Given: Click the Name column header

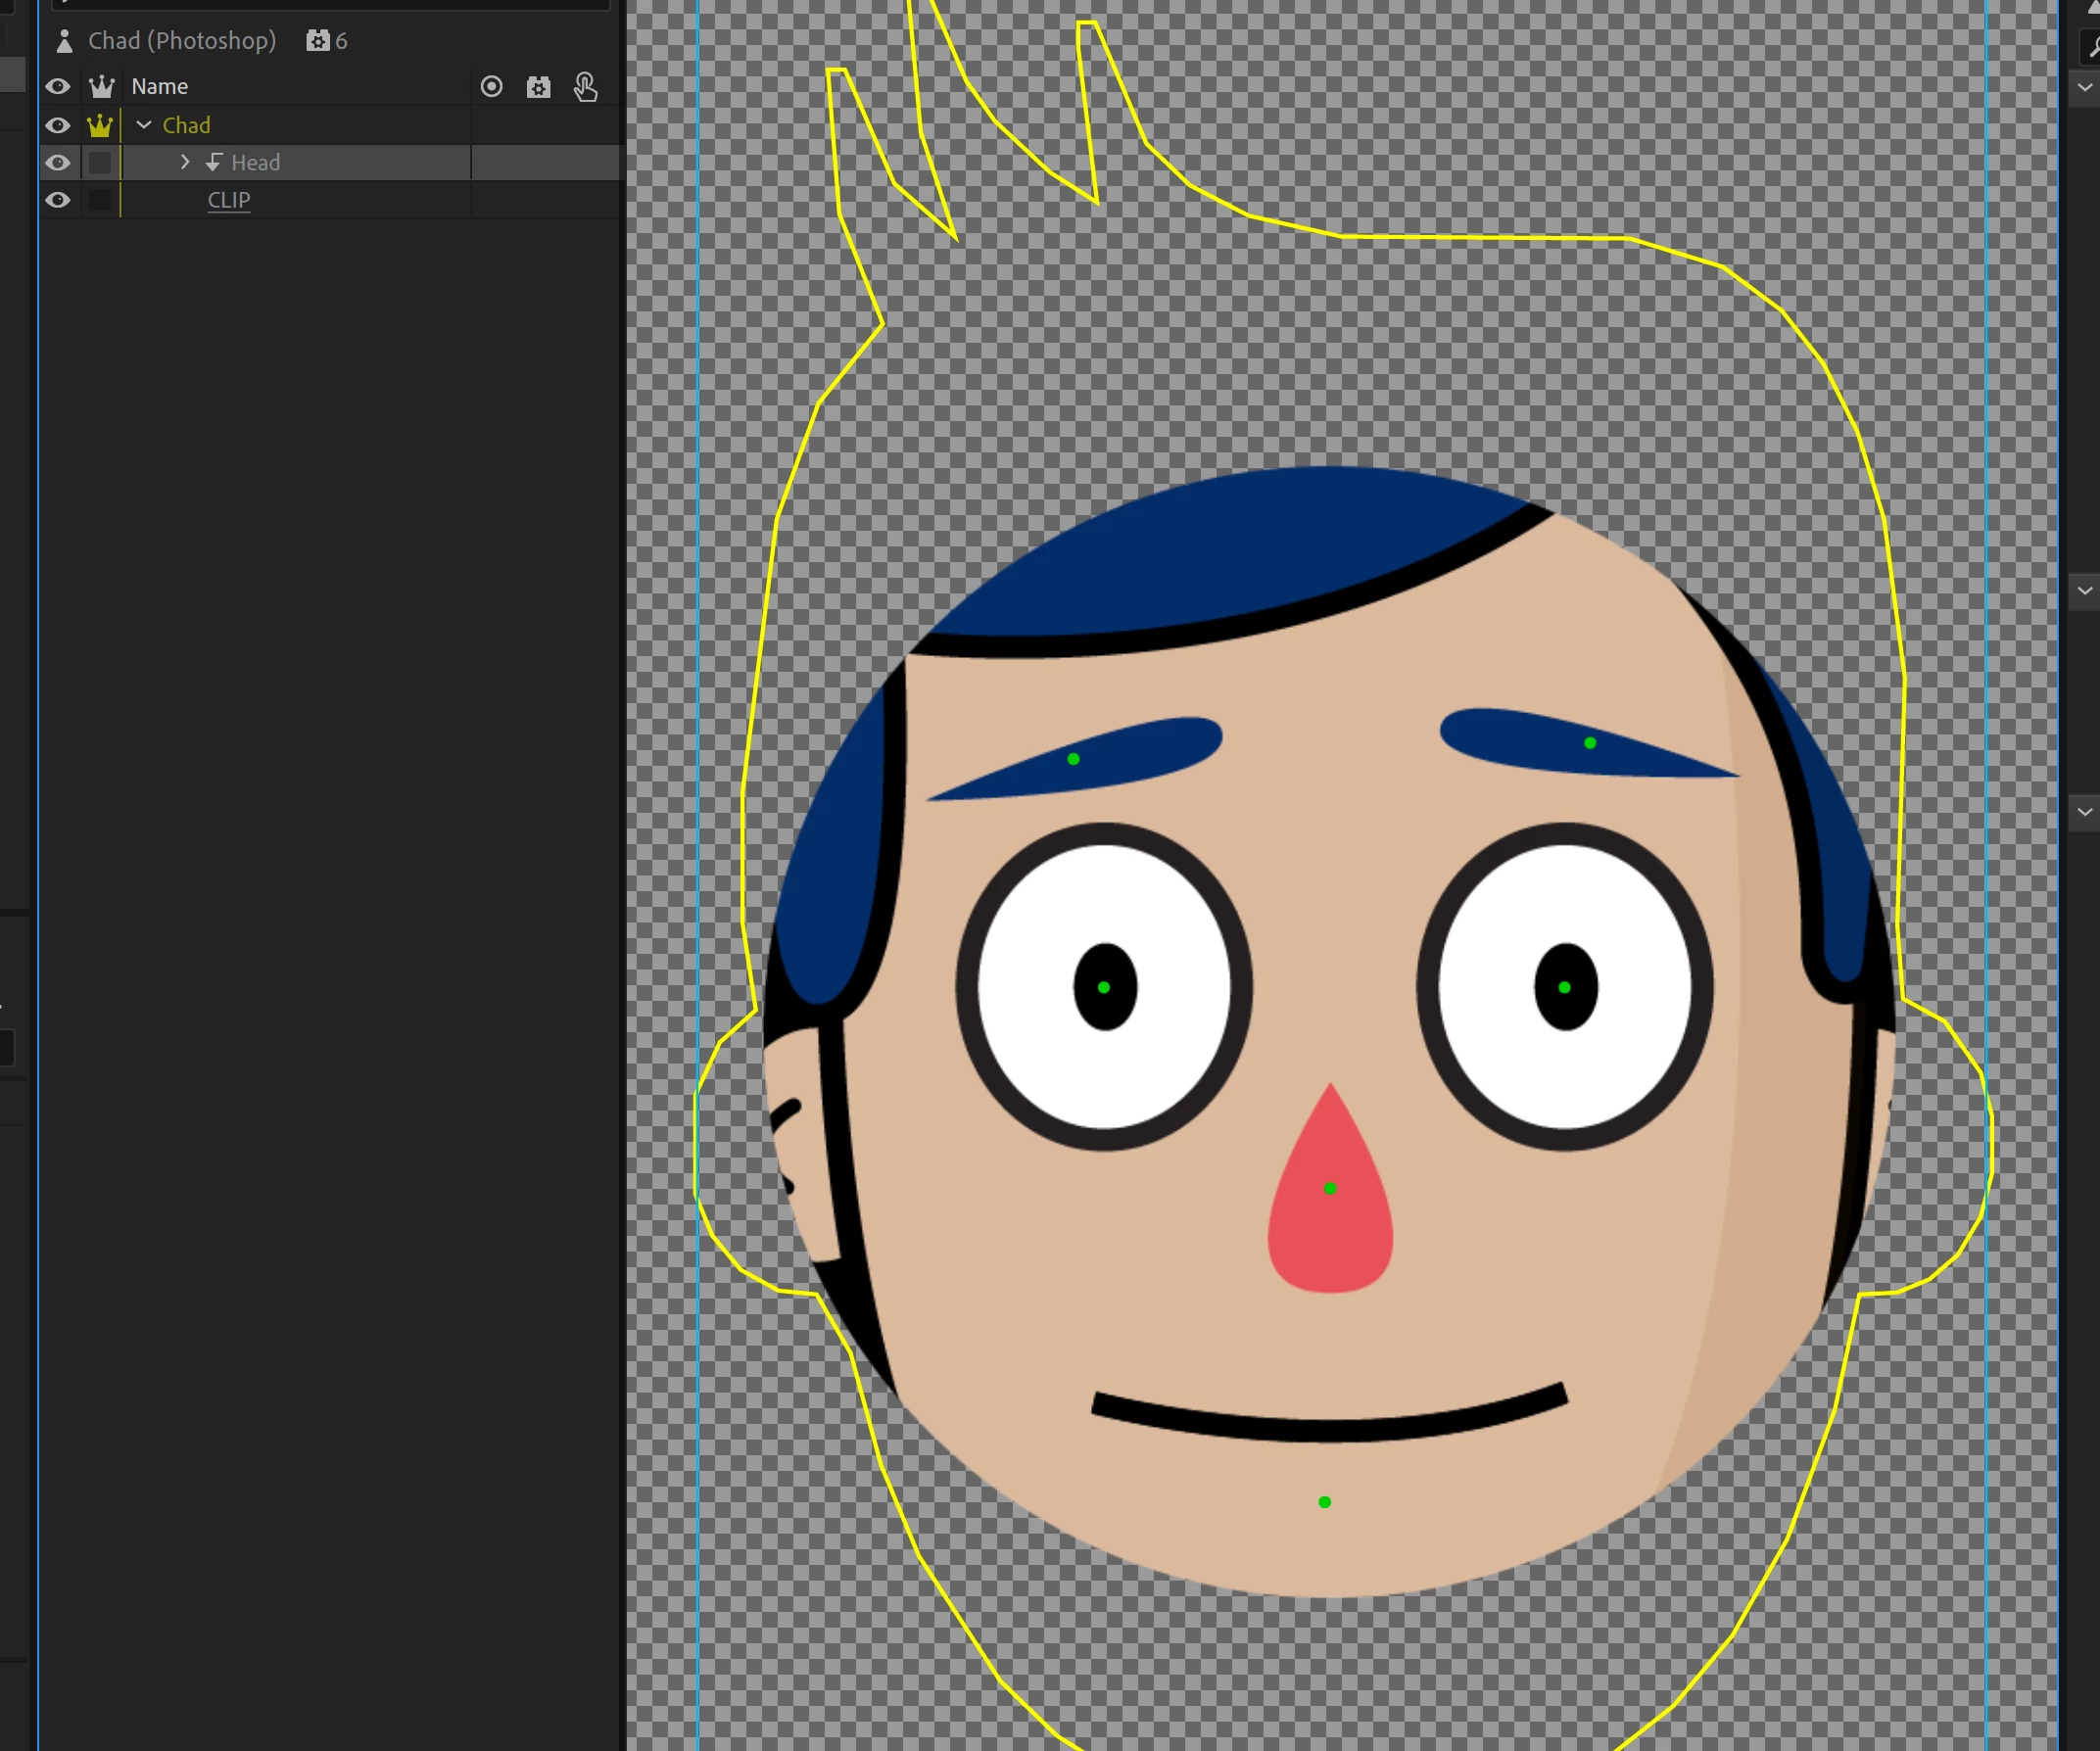Looking at the screenshot, I should (160, 87).
